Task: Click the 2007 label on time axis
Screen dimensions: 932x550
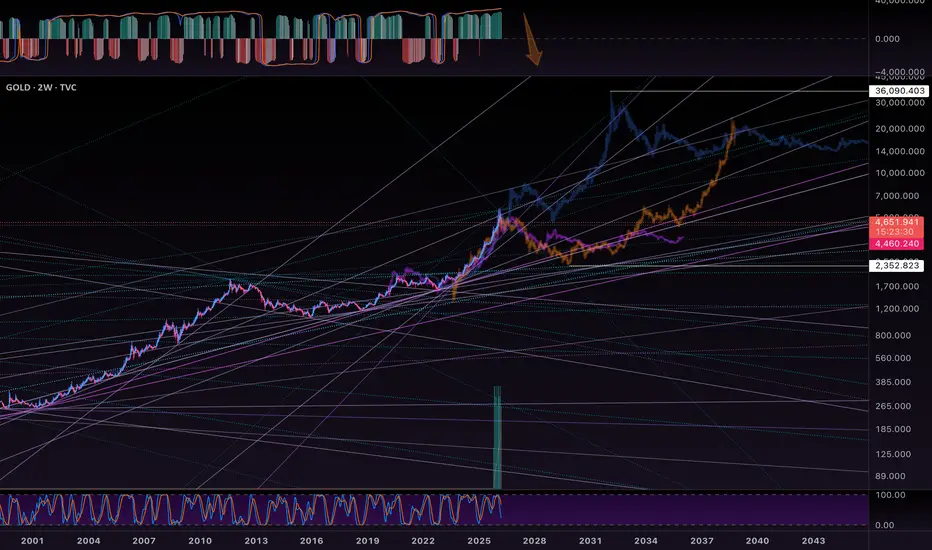Action: point(144,541)
